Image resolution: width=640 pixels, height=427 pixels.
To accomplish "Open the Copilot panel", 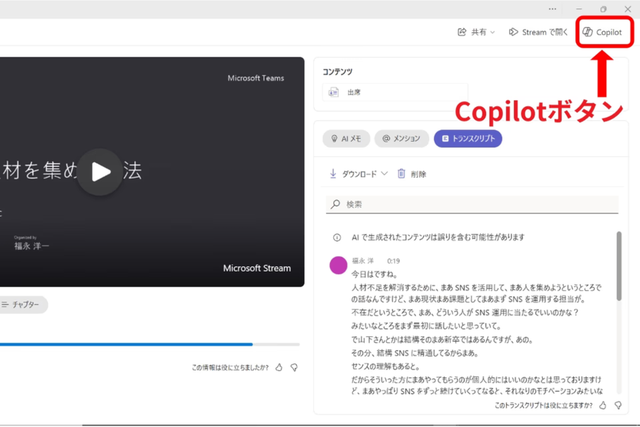I will pos(603,32).
